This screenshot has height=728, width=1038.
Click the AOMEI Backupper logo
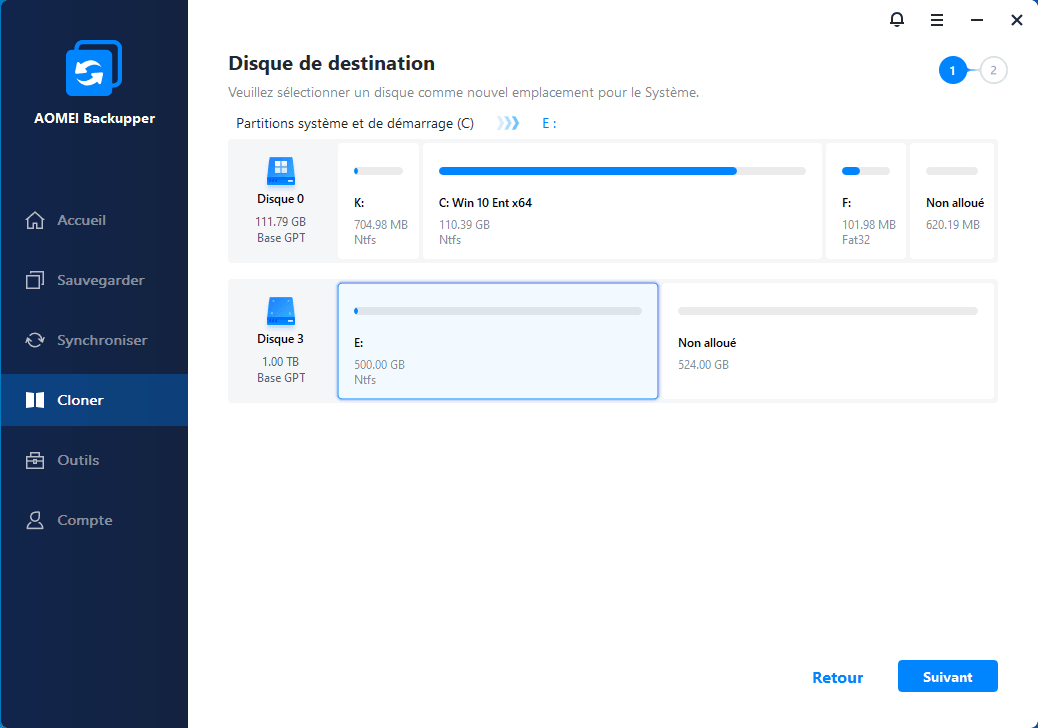point(94,68)
